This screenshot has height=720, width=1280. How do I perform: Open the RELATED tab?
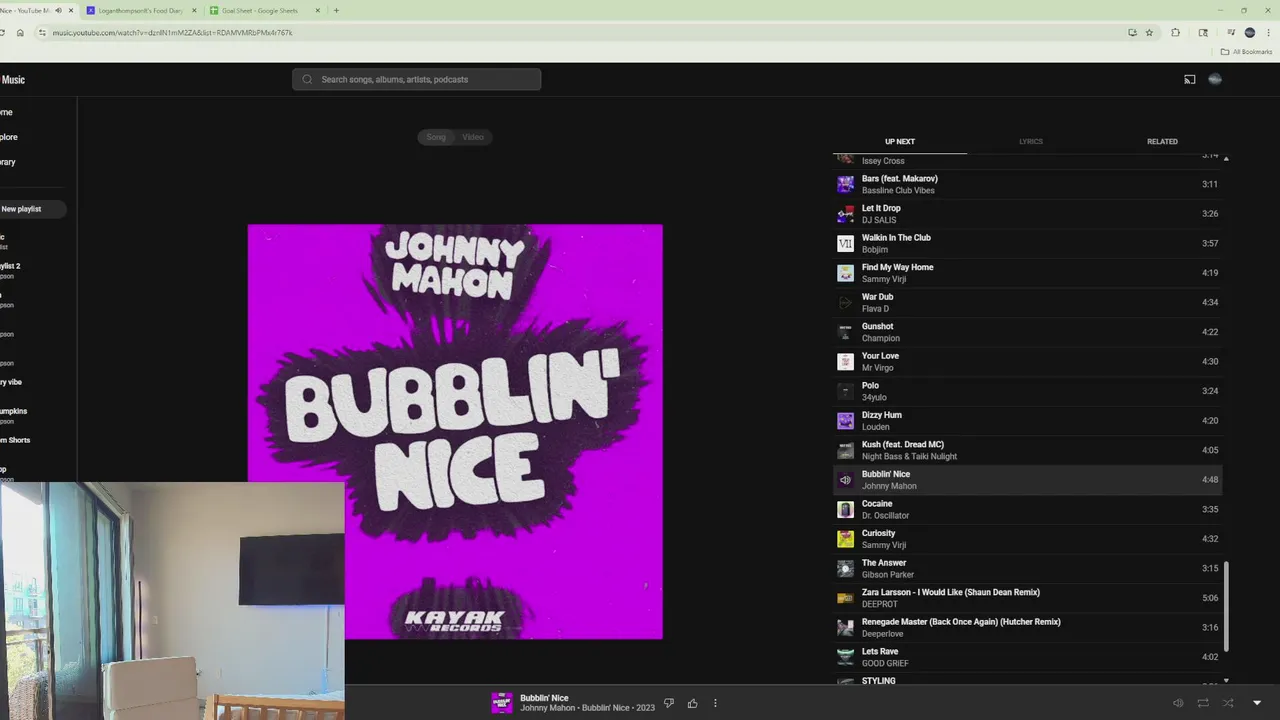(x=1162, y=141)
